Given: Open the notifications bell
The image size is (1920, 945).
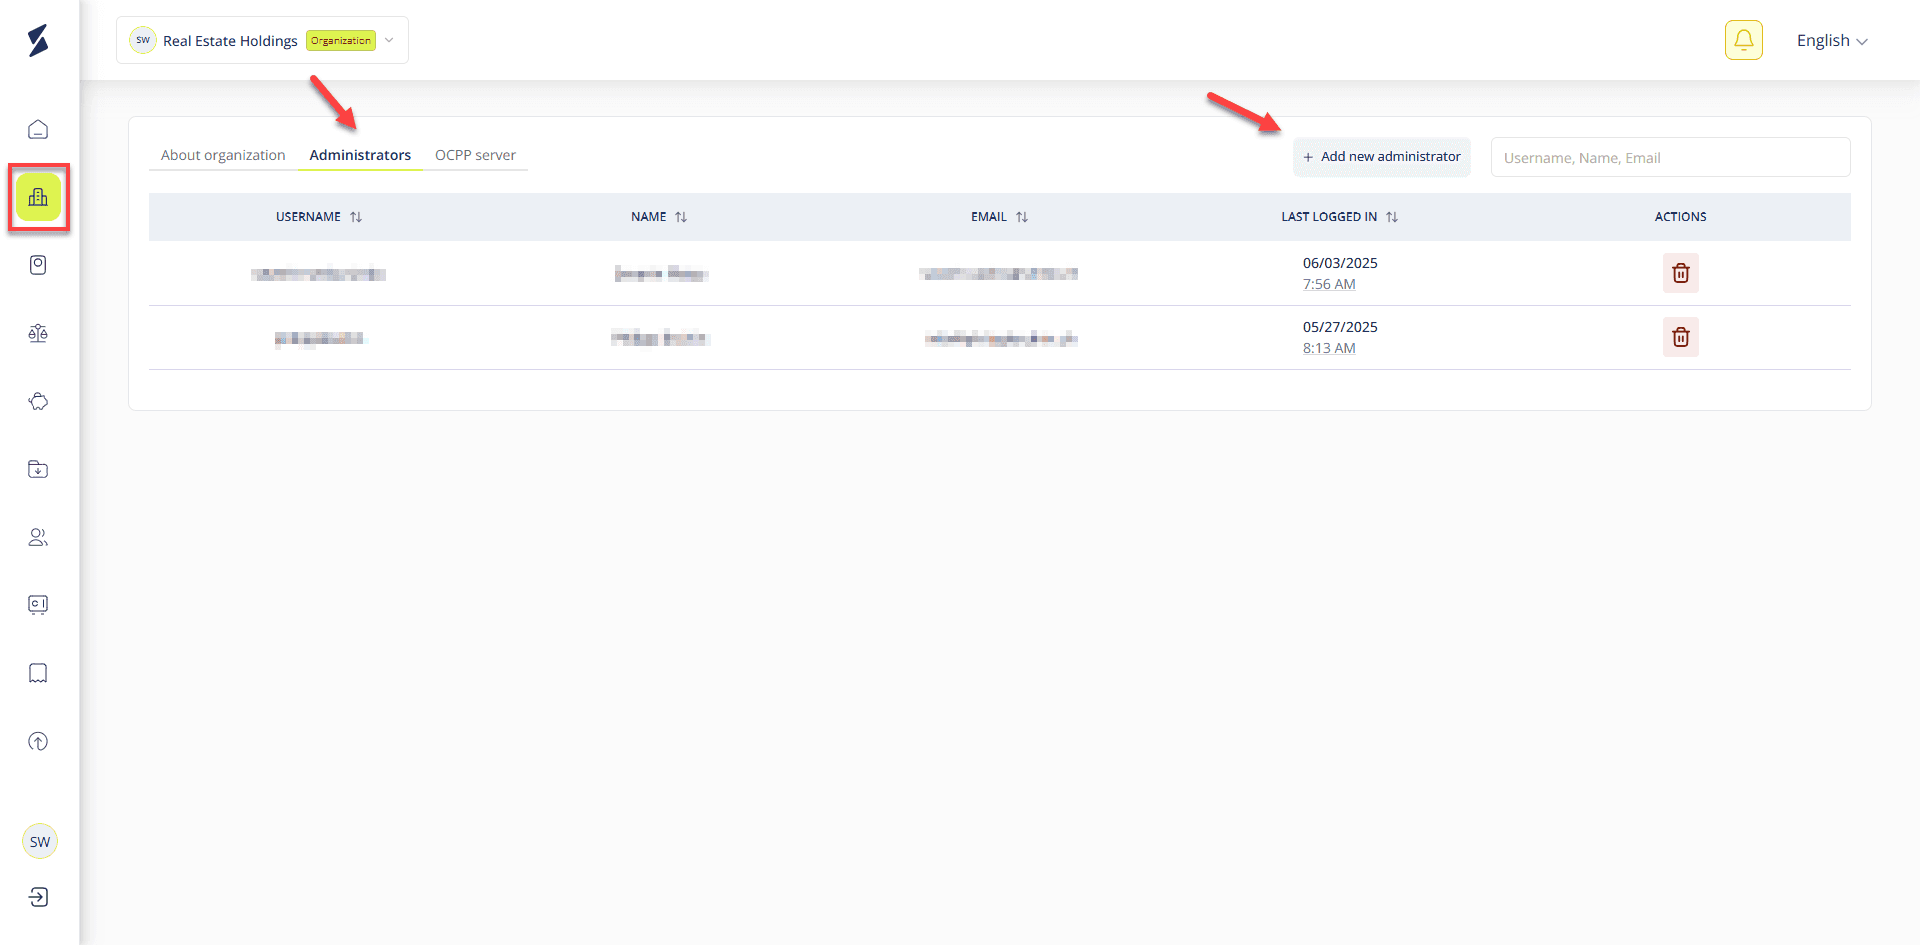Looking at the screenshot, I should point(1743,40).
